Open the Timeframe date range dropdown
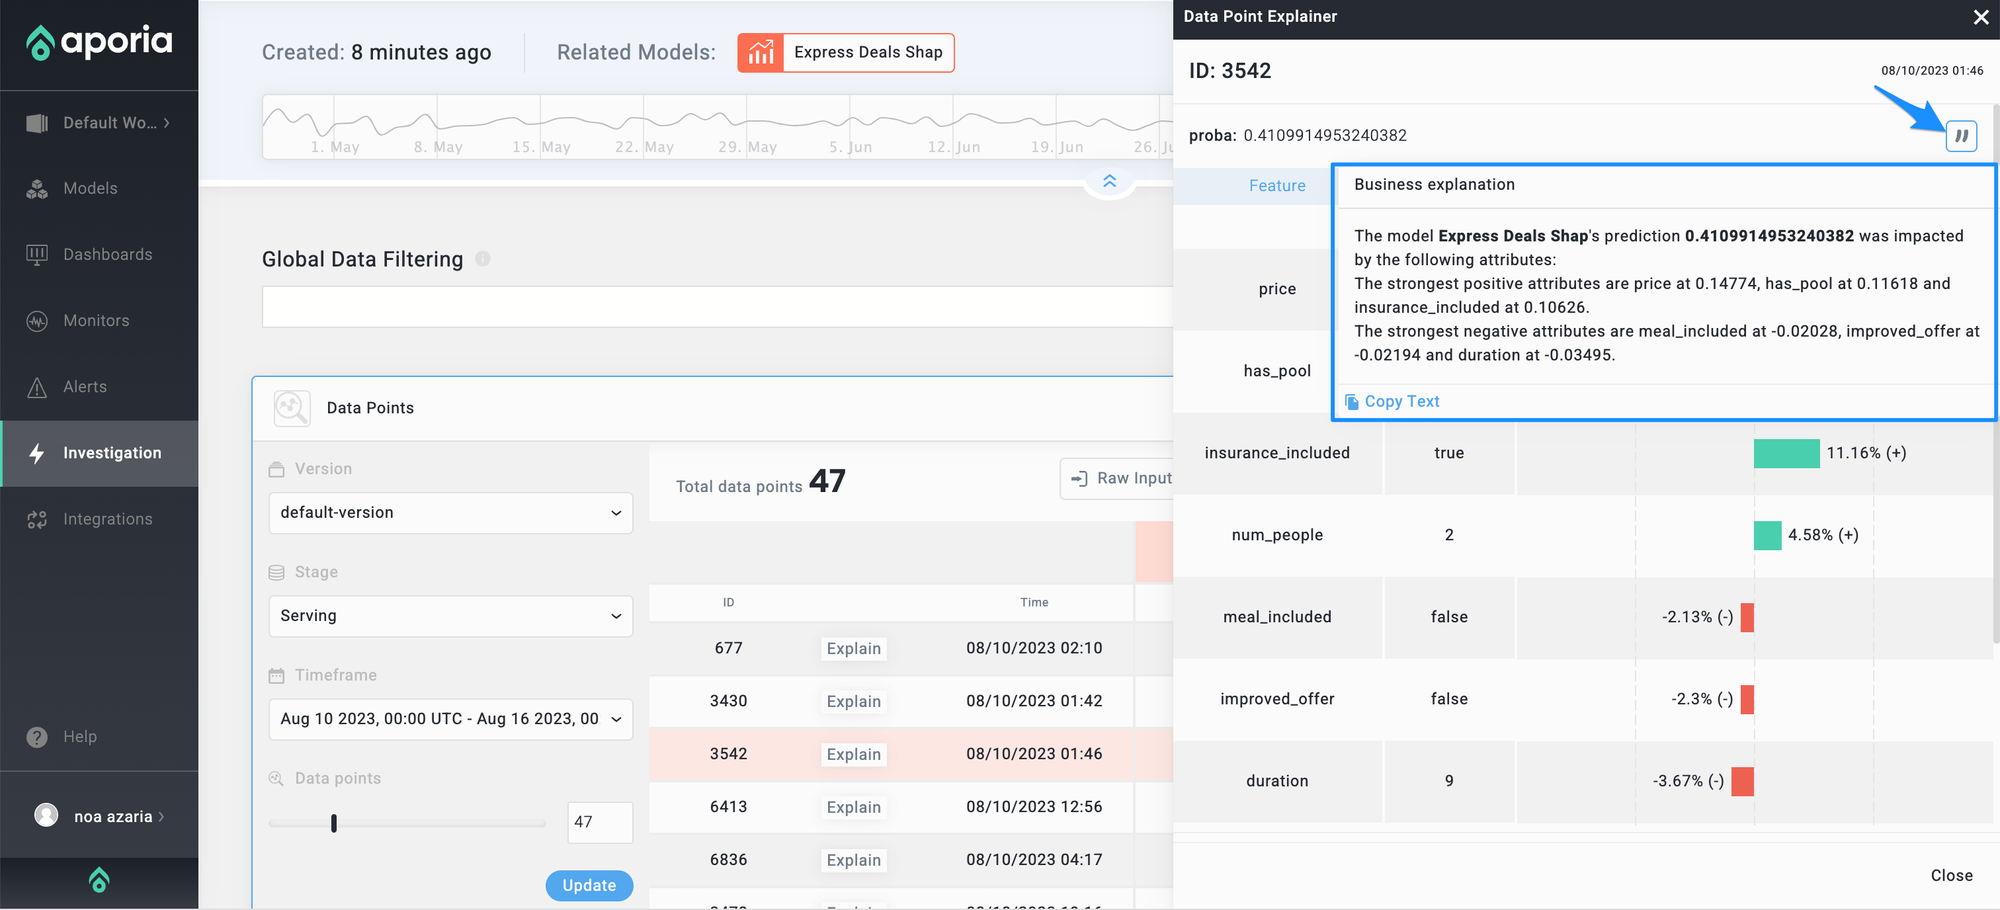The image size is (2000, 910). point(450,719)
